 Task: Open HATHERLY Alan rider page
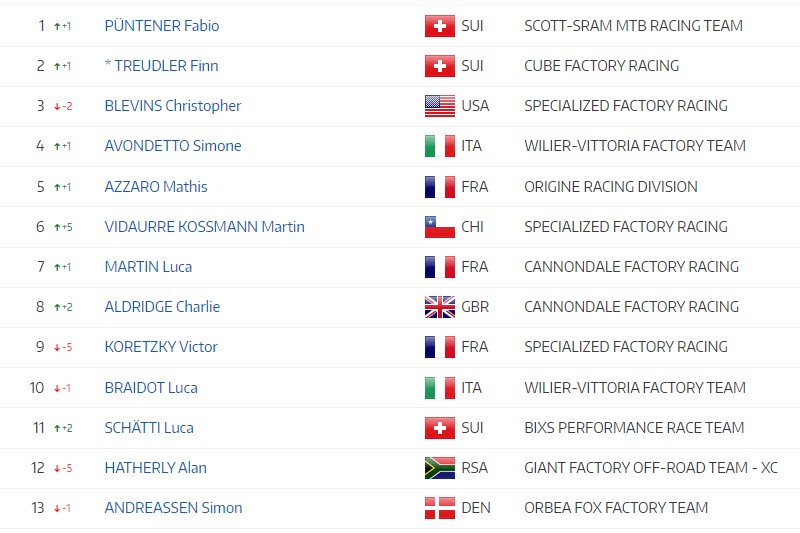[x=156, y=468]
